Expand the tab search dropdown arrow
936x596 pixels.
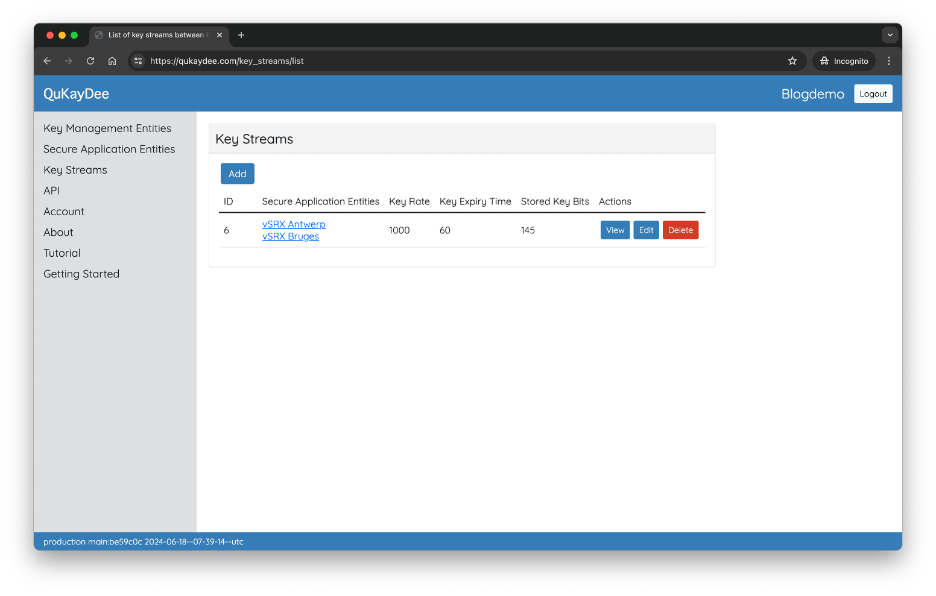tap(889, 35)
